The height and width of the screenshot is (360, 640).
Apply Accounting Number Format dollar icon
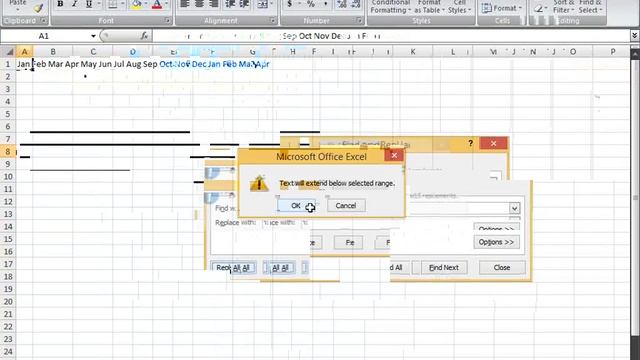(x=289, y=4)
